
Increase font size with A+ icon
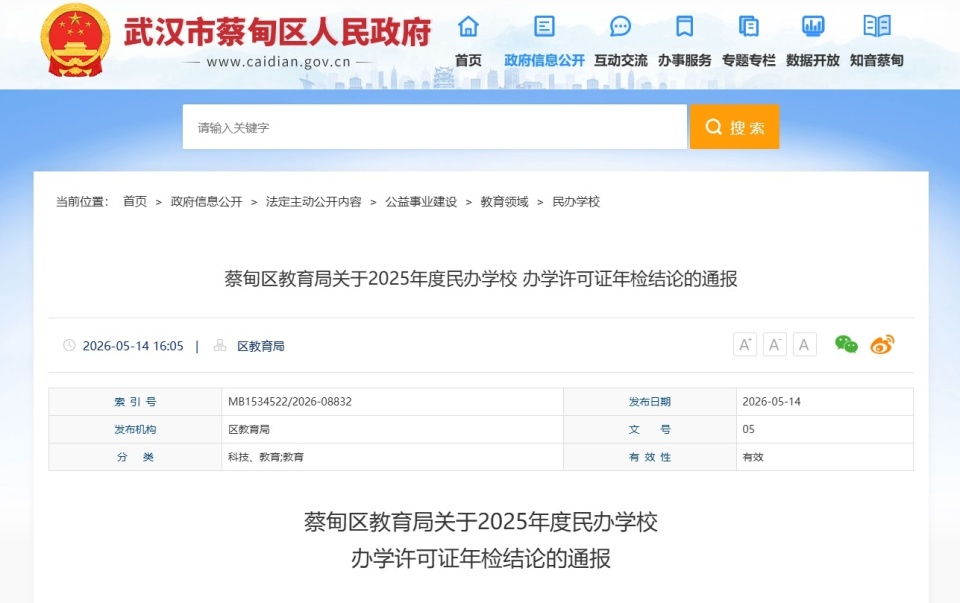744,345
